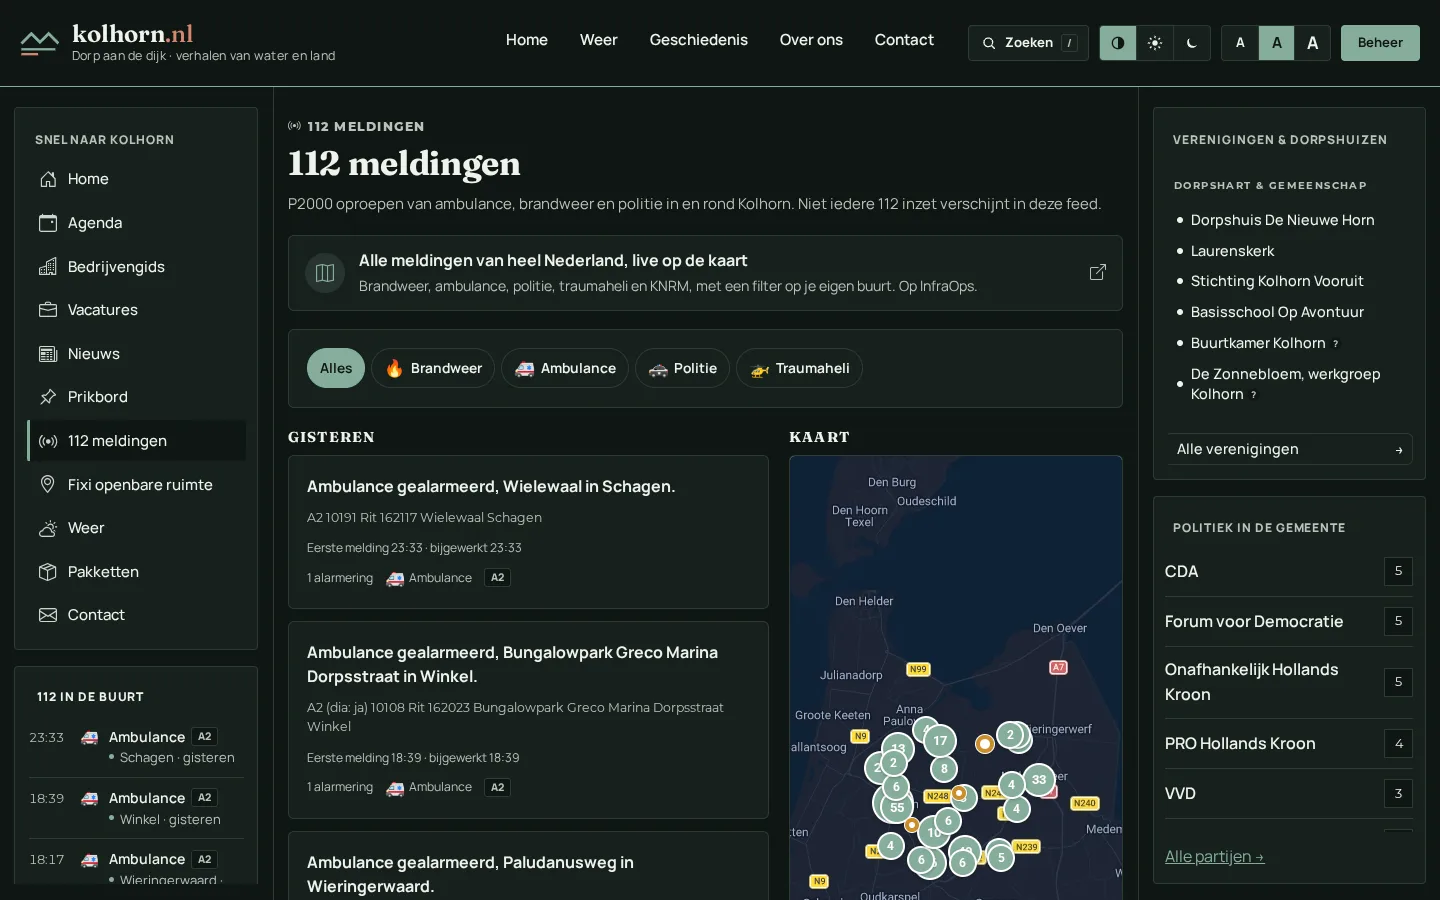1440x900 pixels.
Task: Filter meldingen by Brandweer
Action: tap(433, 368)
